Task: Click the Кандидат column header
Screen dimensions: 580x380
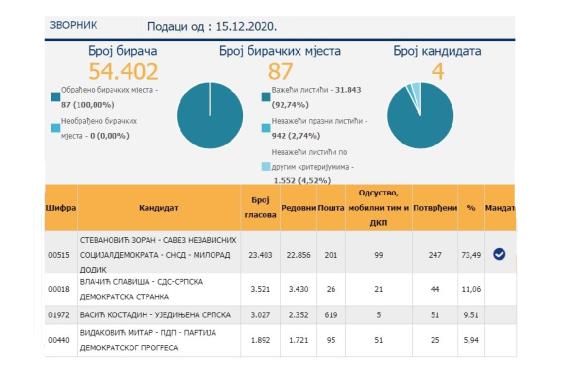Action: pos(159,208)
